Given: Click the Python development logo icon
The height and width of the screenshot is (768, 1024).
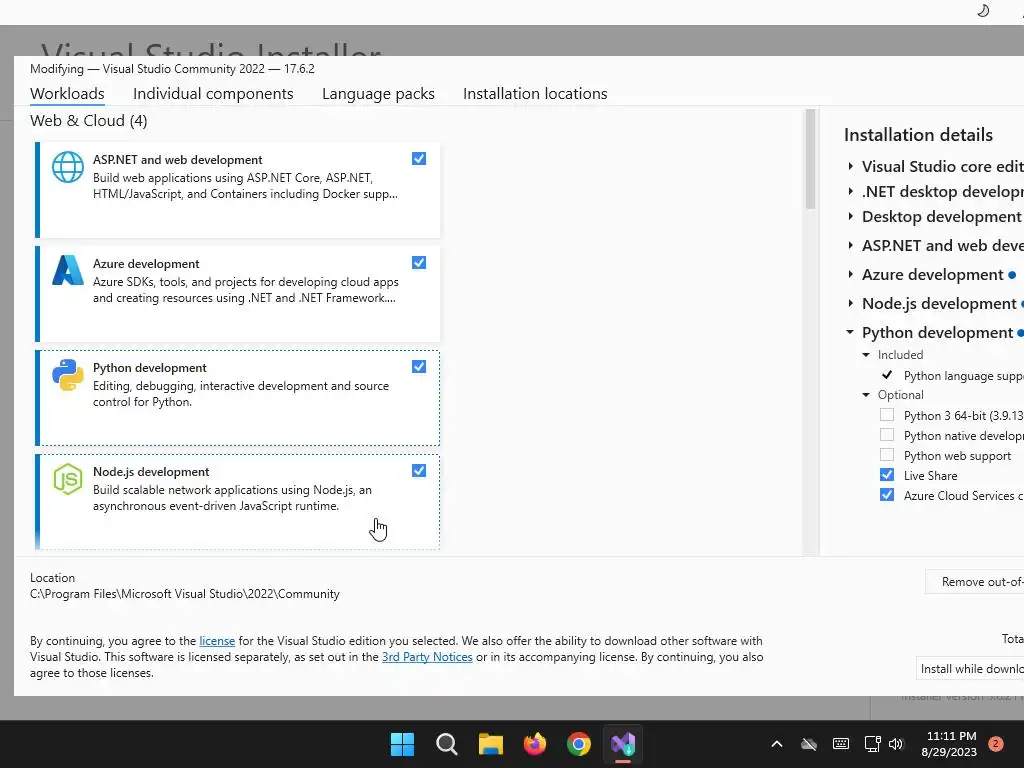Looking at the screenshot, I should (x=68, y=375).
